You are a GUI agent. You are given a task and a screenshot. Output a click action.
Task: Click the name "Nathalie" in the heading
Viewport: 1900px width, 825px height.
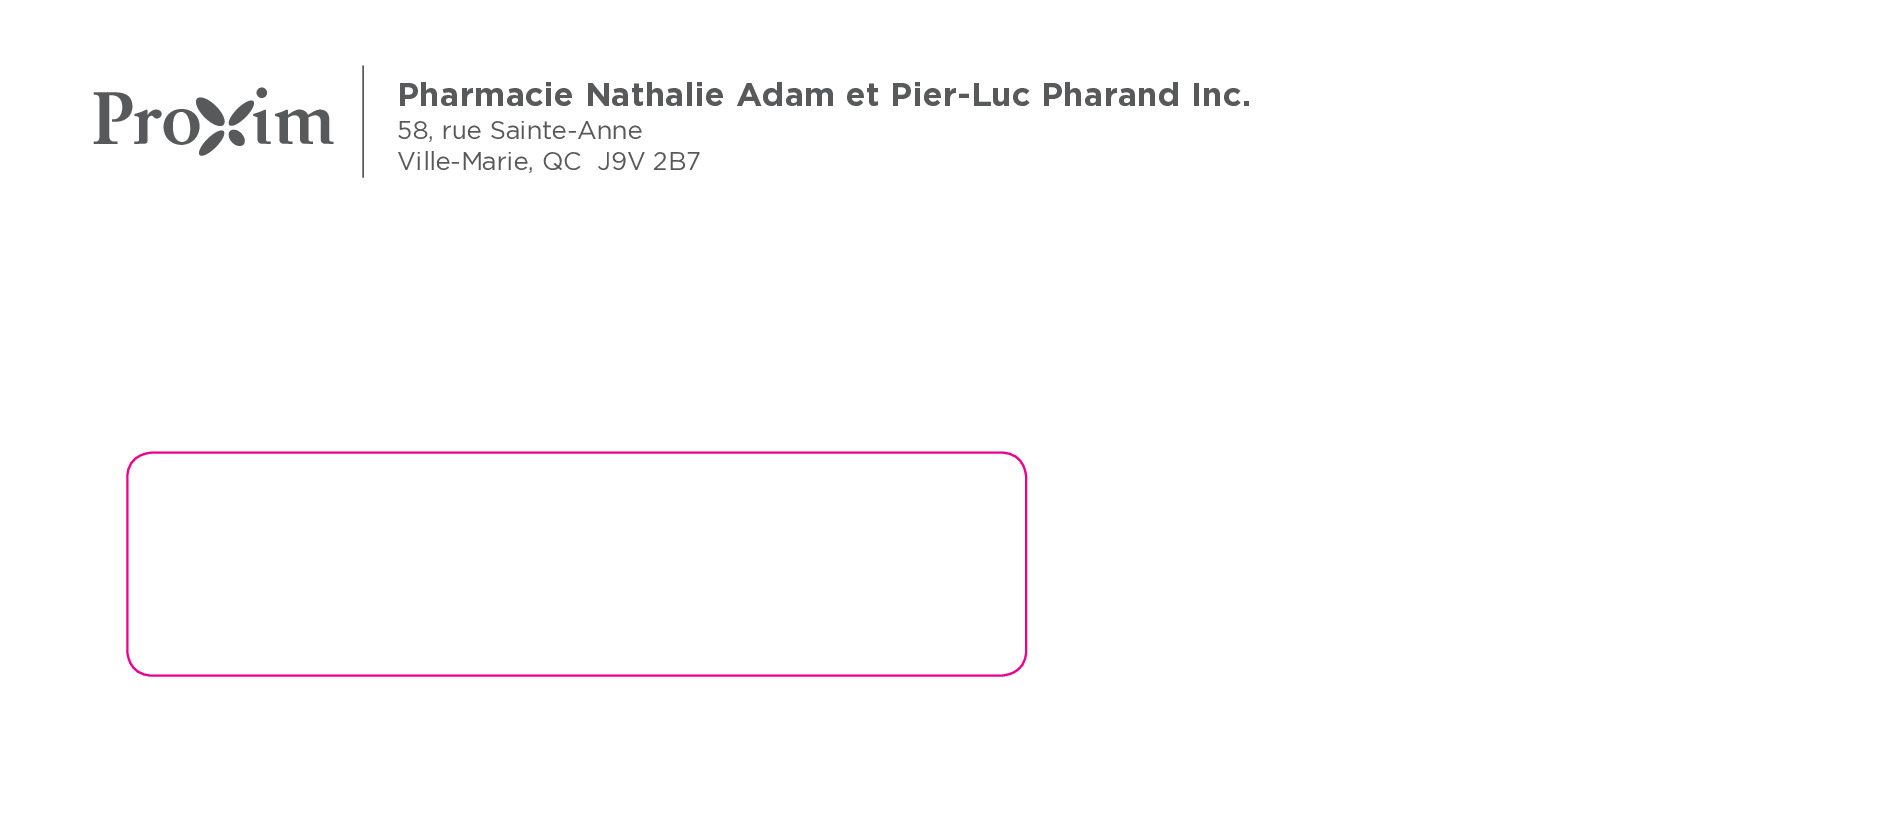click(654, 95)
